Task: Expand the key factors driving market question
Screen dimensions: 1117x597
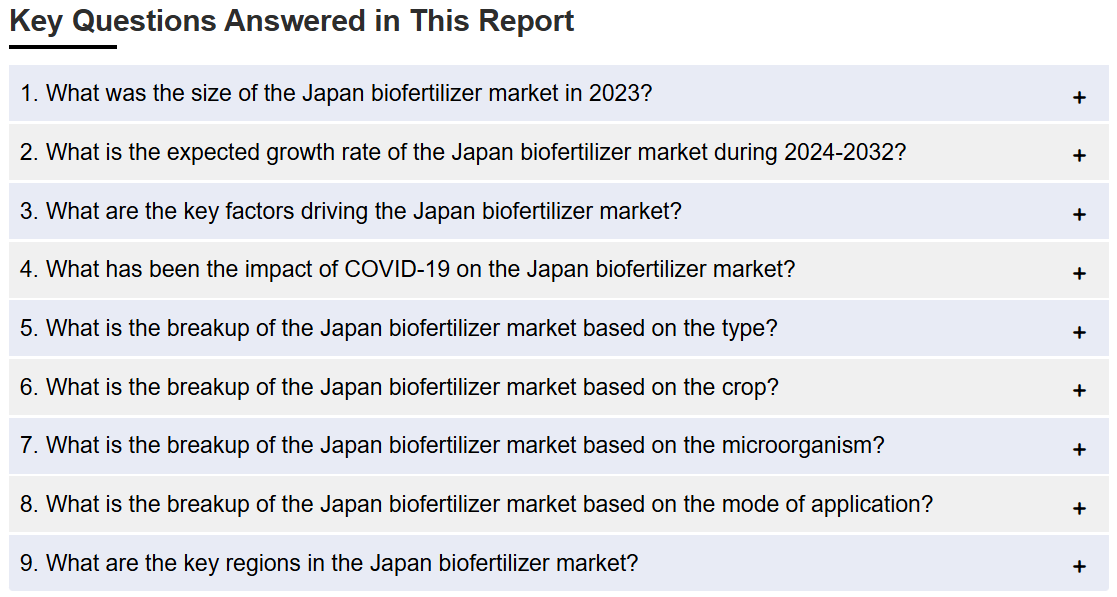Action: click(558, 211)
